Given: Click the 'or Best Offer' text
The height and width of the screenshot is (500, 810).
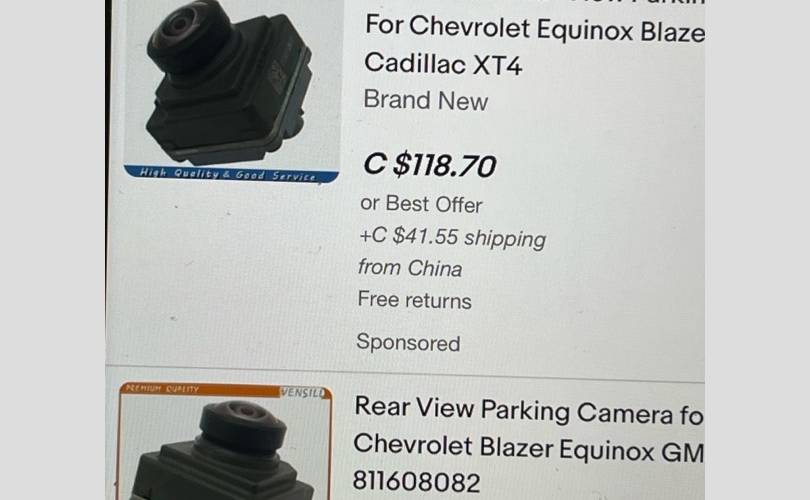Looking at the screenshot, I should (421, 204).
